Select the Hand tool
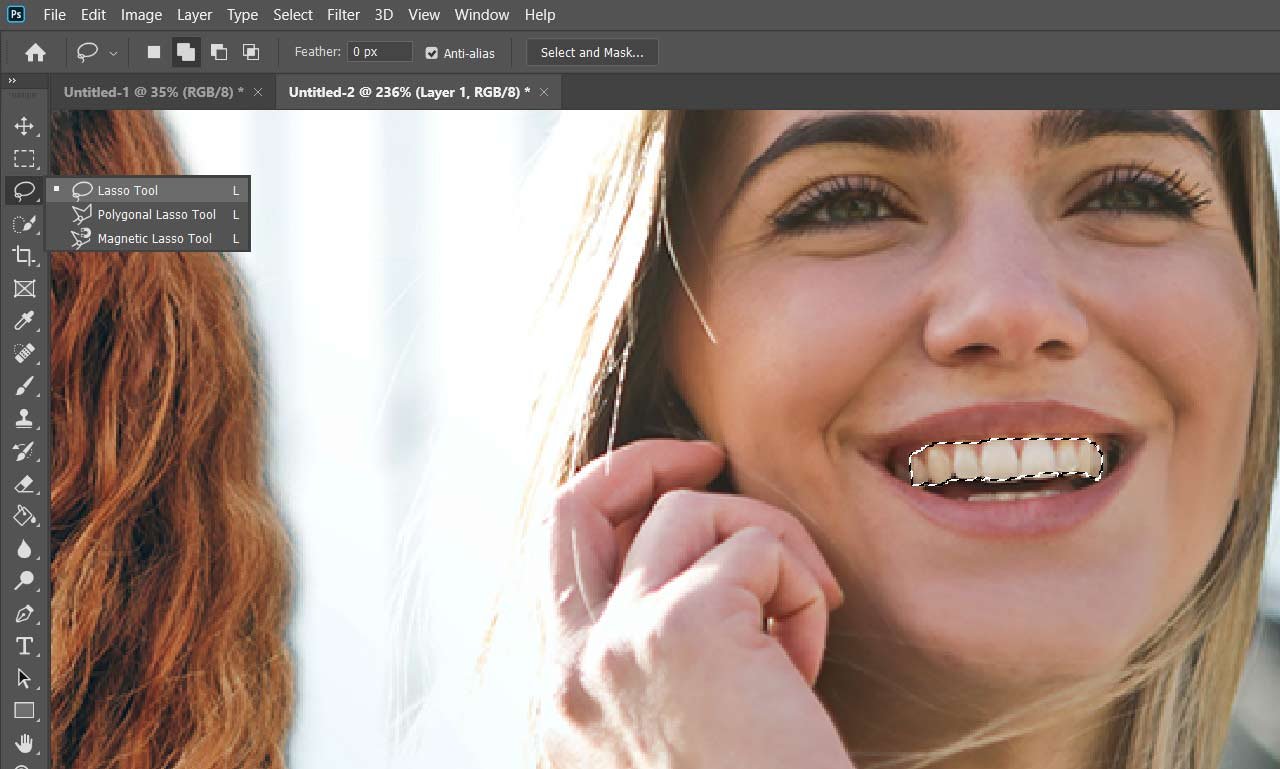The width and height of the screenshot is (1280, 769). coord(24,743)
